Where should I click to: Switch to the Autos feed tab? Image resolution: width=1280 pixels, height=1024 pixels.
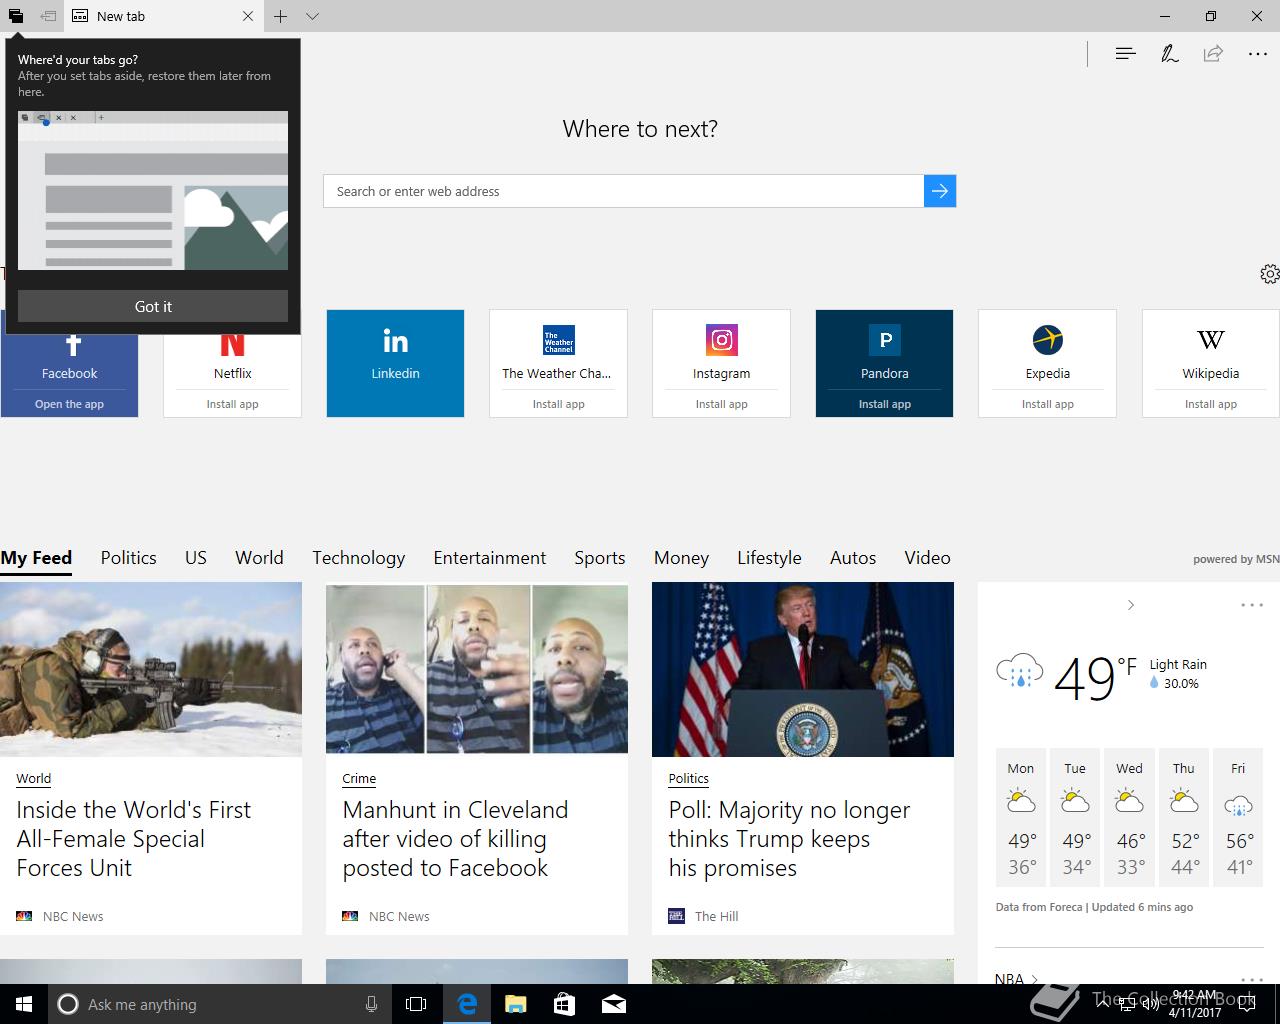click(853, 558)
